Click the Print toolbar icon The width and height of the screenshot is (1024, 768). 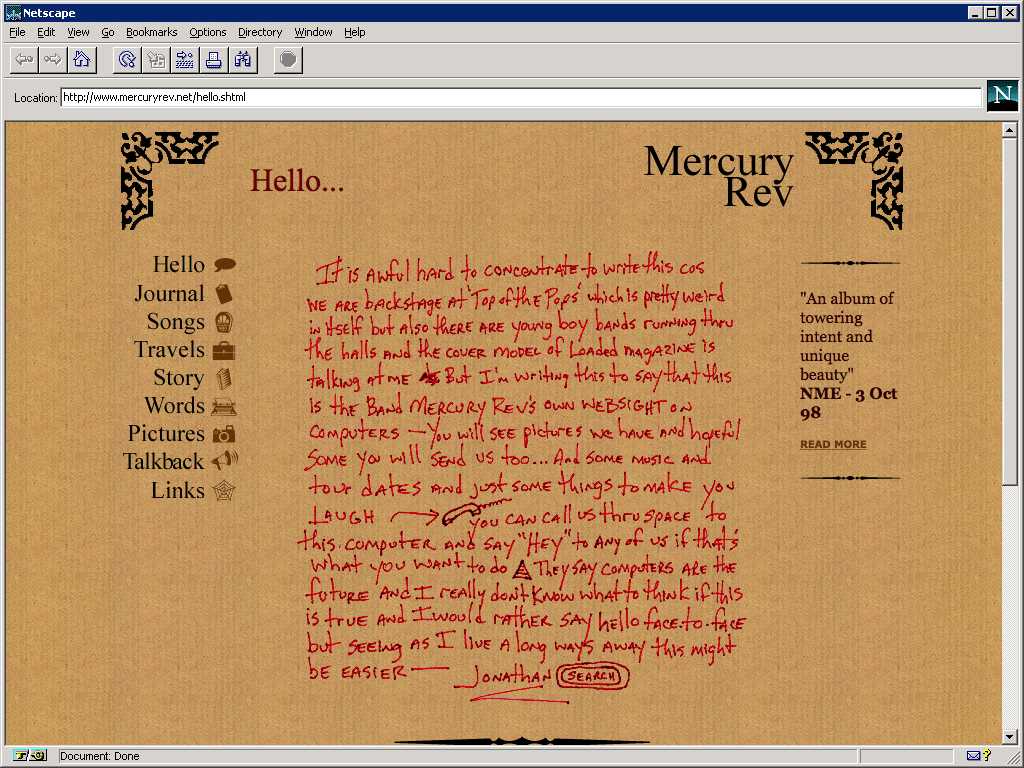pos(213,59)
